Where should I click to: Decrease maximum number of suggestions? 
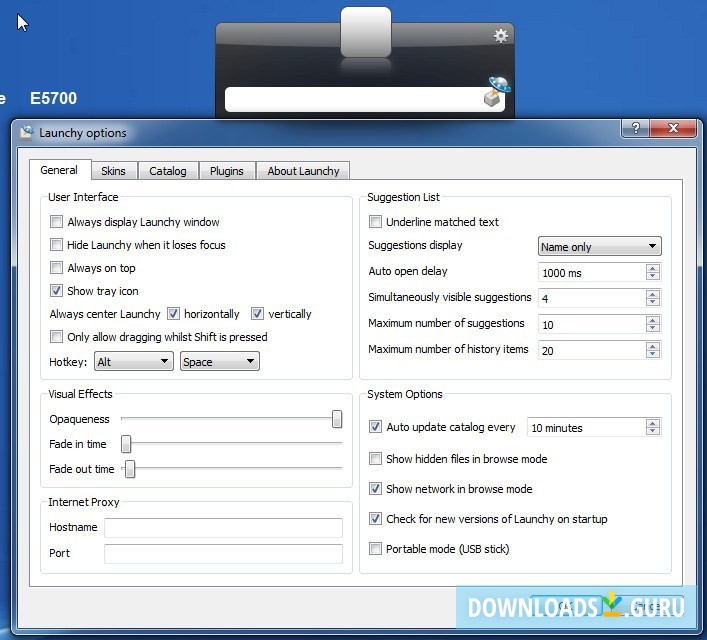point(652,328)
